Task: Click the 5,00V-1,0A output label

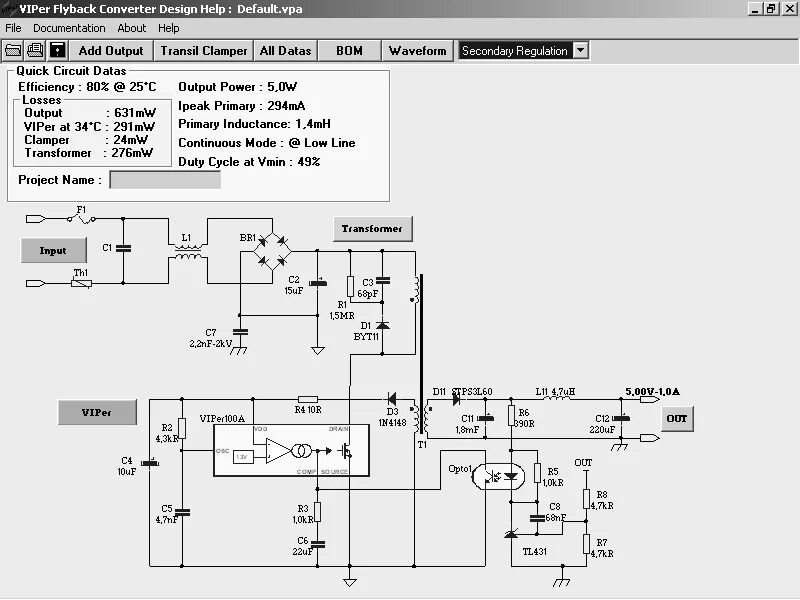Action: (652, 391)
